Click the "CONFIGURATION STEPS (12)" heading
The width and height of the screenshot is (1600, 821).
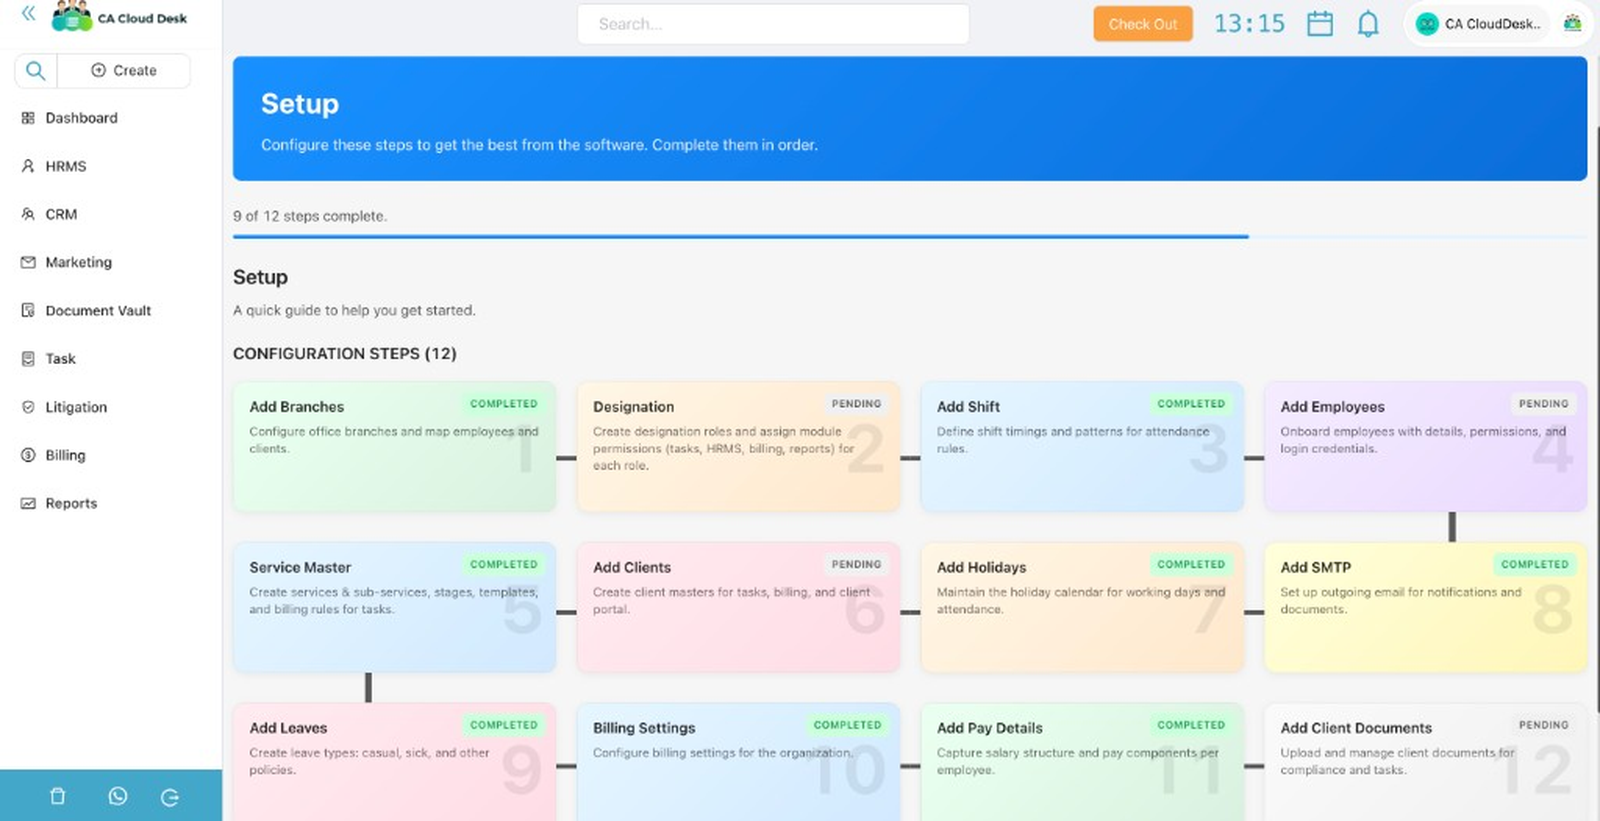345,354
